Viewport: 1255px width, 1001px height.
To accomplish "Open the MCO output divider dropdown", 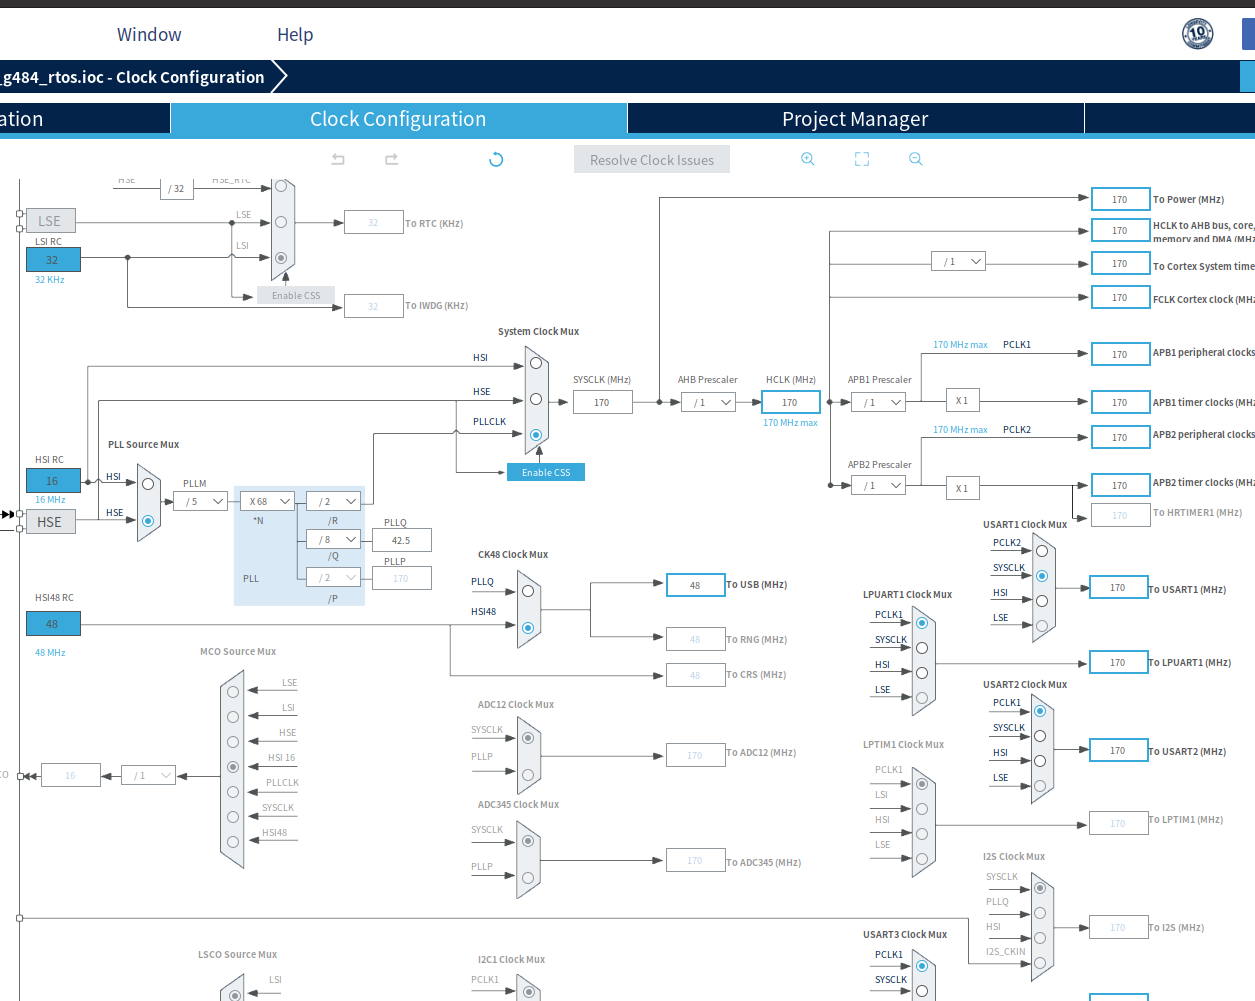I will [x=149, y=775].
